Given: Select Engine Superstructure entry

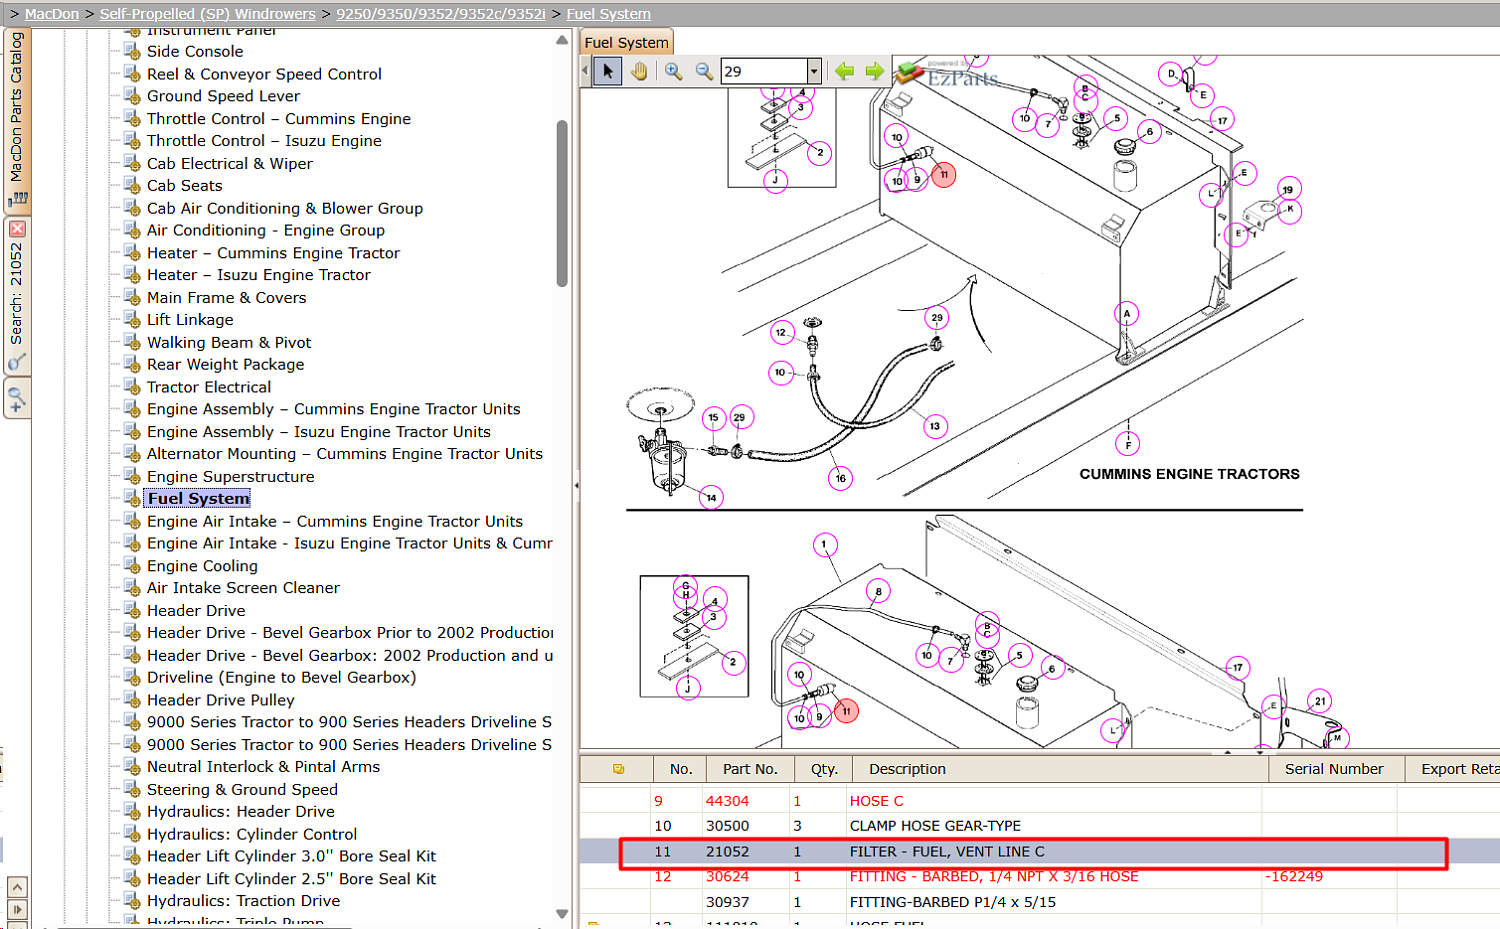Looking at the screenshot, I should (x=231, y=476).
